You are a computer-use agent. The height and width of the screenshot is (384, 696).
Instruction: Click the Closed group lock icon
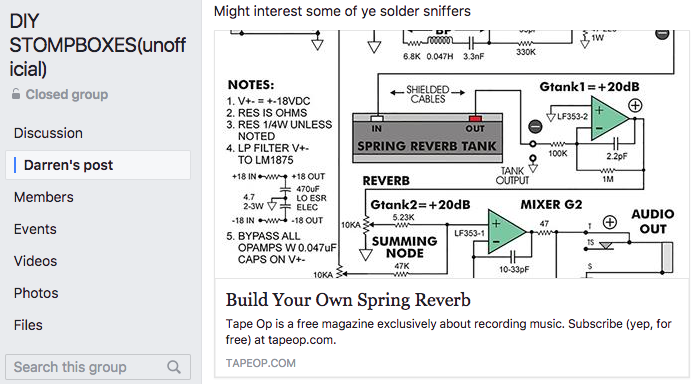click(16, 94)
